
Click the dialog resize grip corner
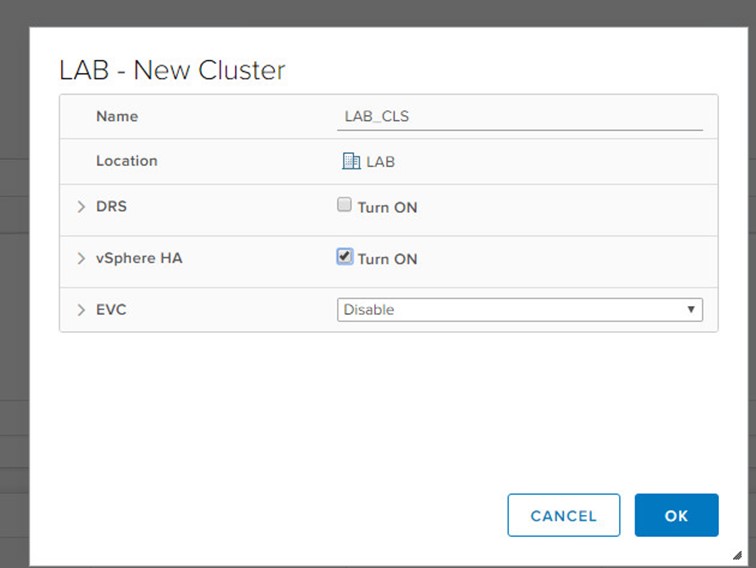(x=736, y=553)
